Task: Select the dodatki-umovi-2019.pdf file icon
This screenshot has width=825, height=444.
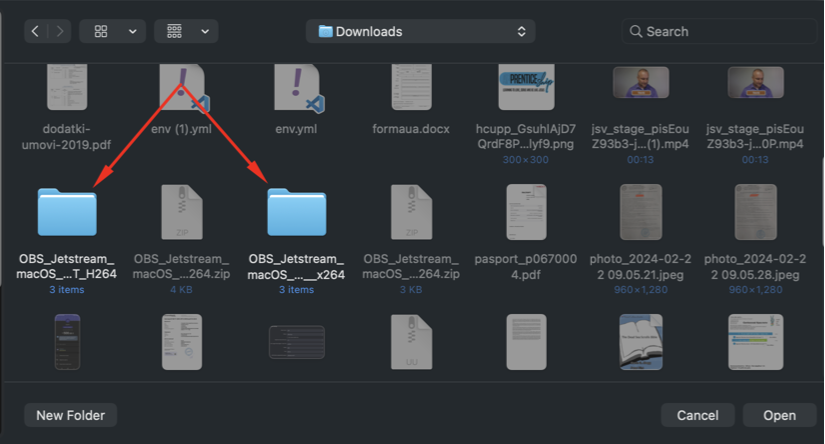Action: (x=67, y=87)
